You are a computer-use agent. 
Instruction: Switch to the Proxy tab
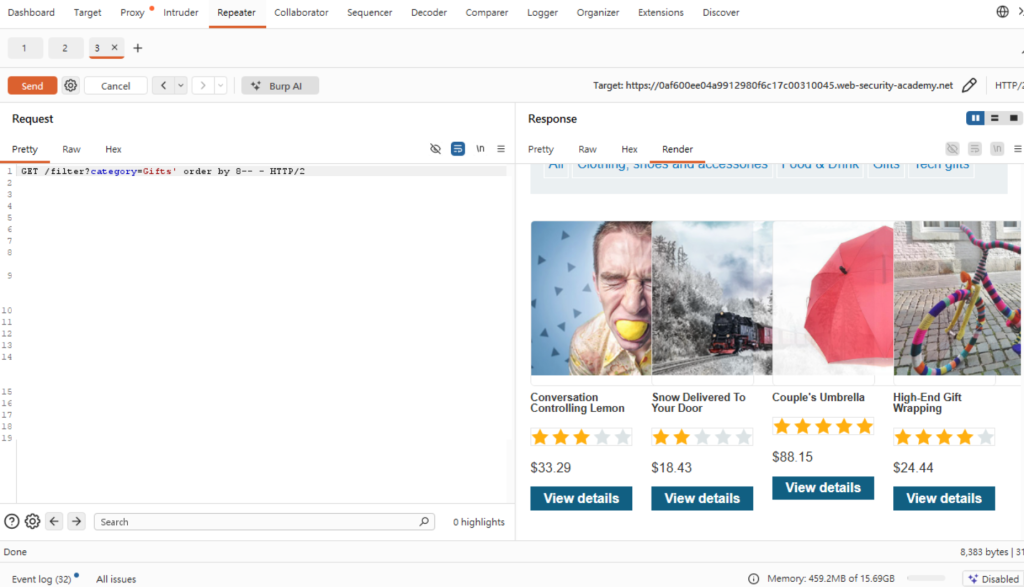point(132,12)
